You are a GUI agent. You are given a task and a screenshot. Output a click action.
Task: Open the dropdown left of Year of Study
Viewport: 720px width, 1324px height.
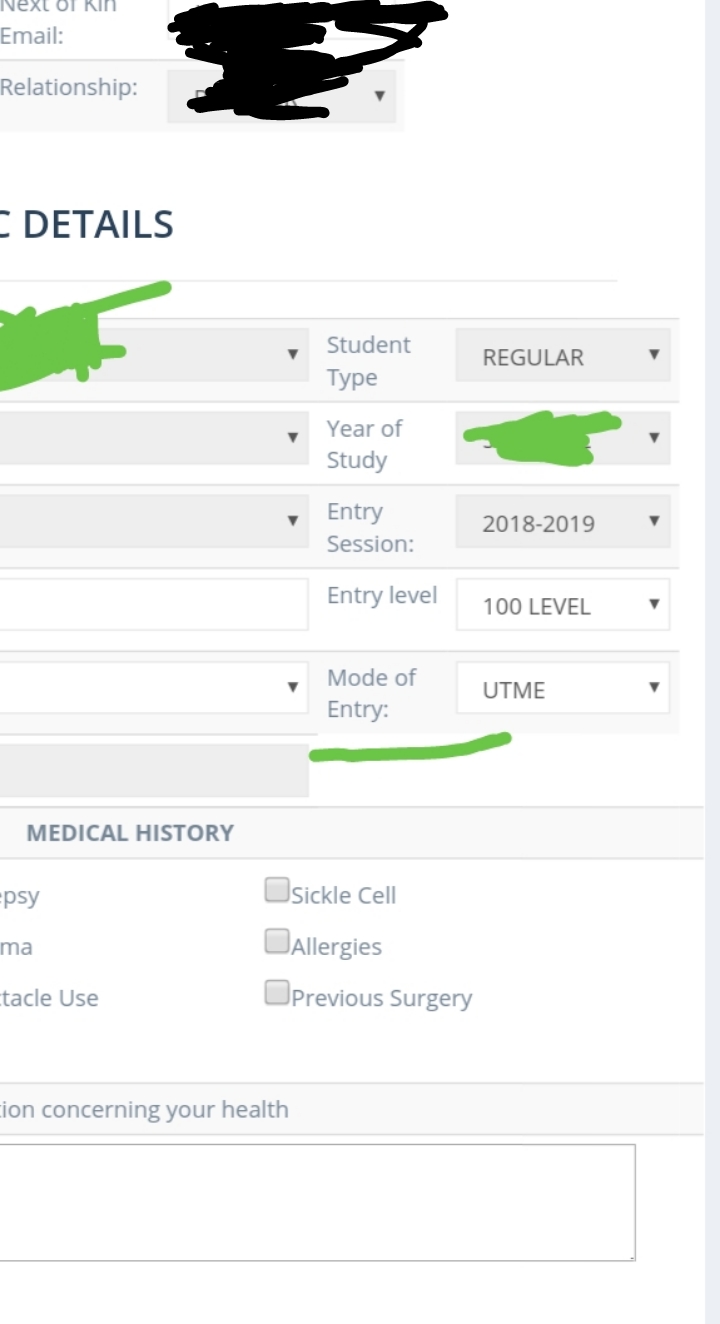click(150, 438)
